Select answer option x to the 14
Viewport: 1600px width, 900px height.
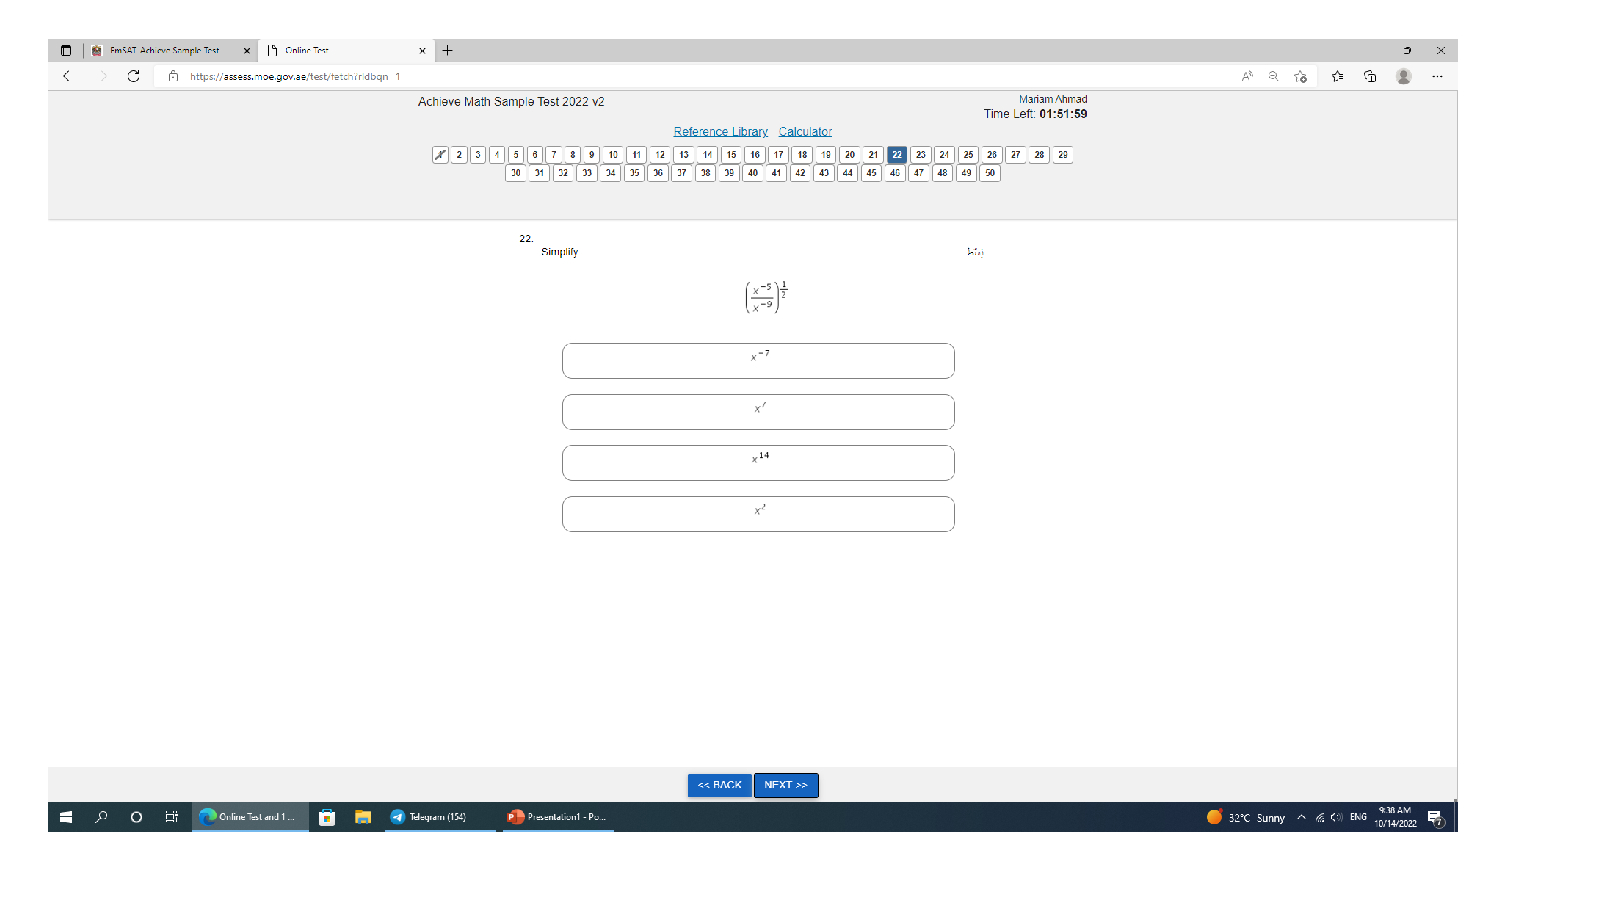tap(758, 463)
